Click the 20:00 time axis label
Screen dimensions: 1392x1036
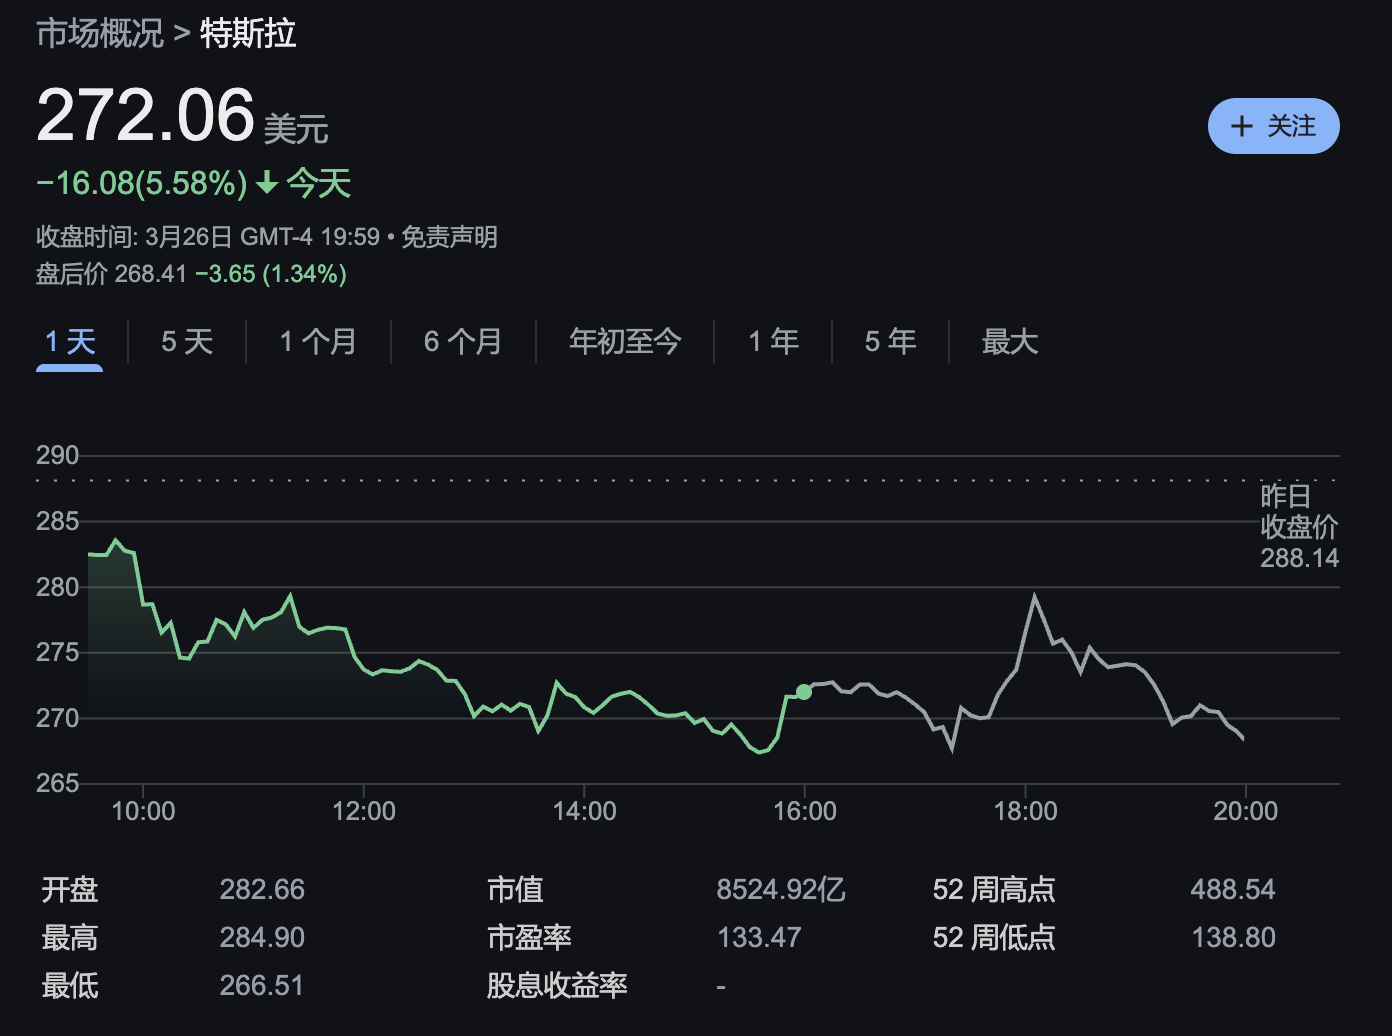tap(1245, 811)
